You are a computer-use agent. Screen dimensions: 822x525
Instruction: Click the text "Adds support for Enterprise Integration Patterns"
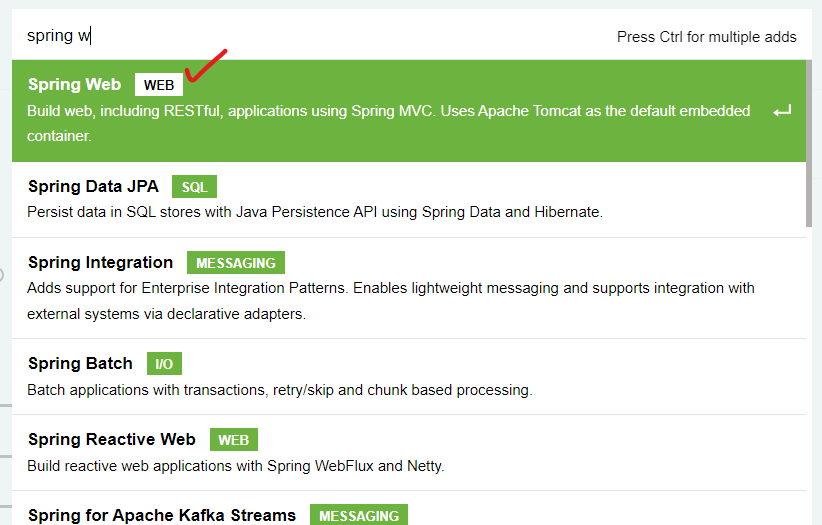coord(187,288)
